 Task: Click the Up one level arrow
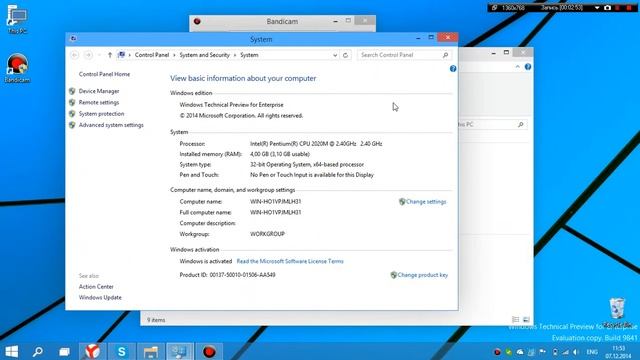pyautogui.click(x=110, y=55)
